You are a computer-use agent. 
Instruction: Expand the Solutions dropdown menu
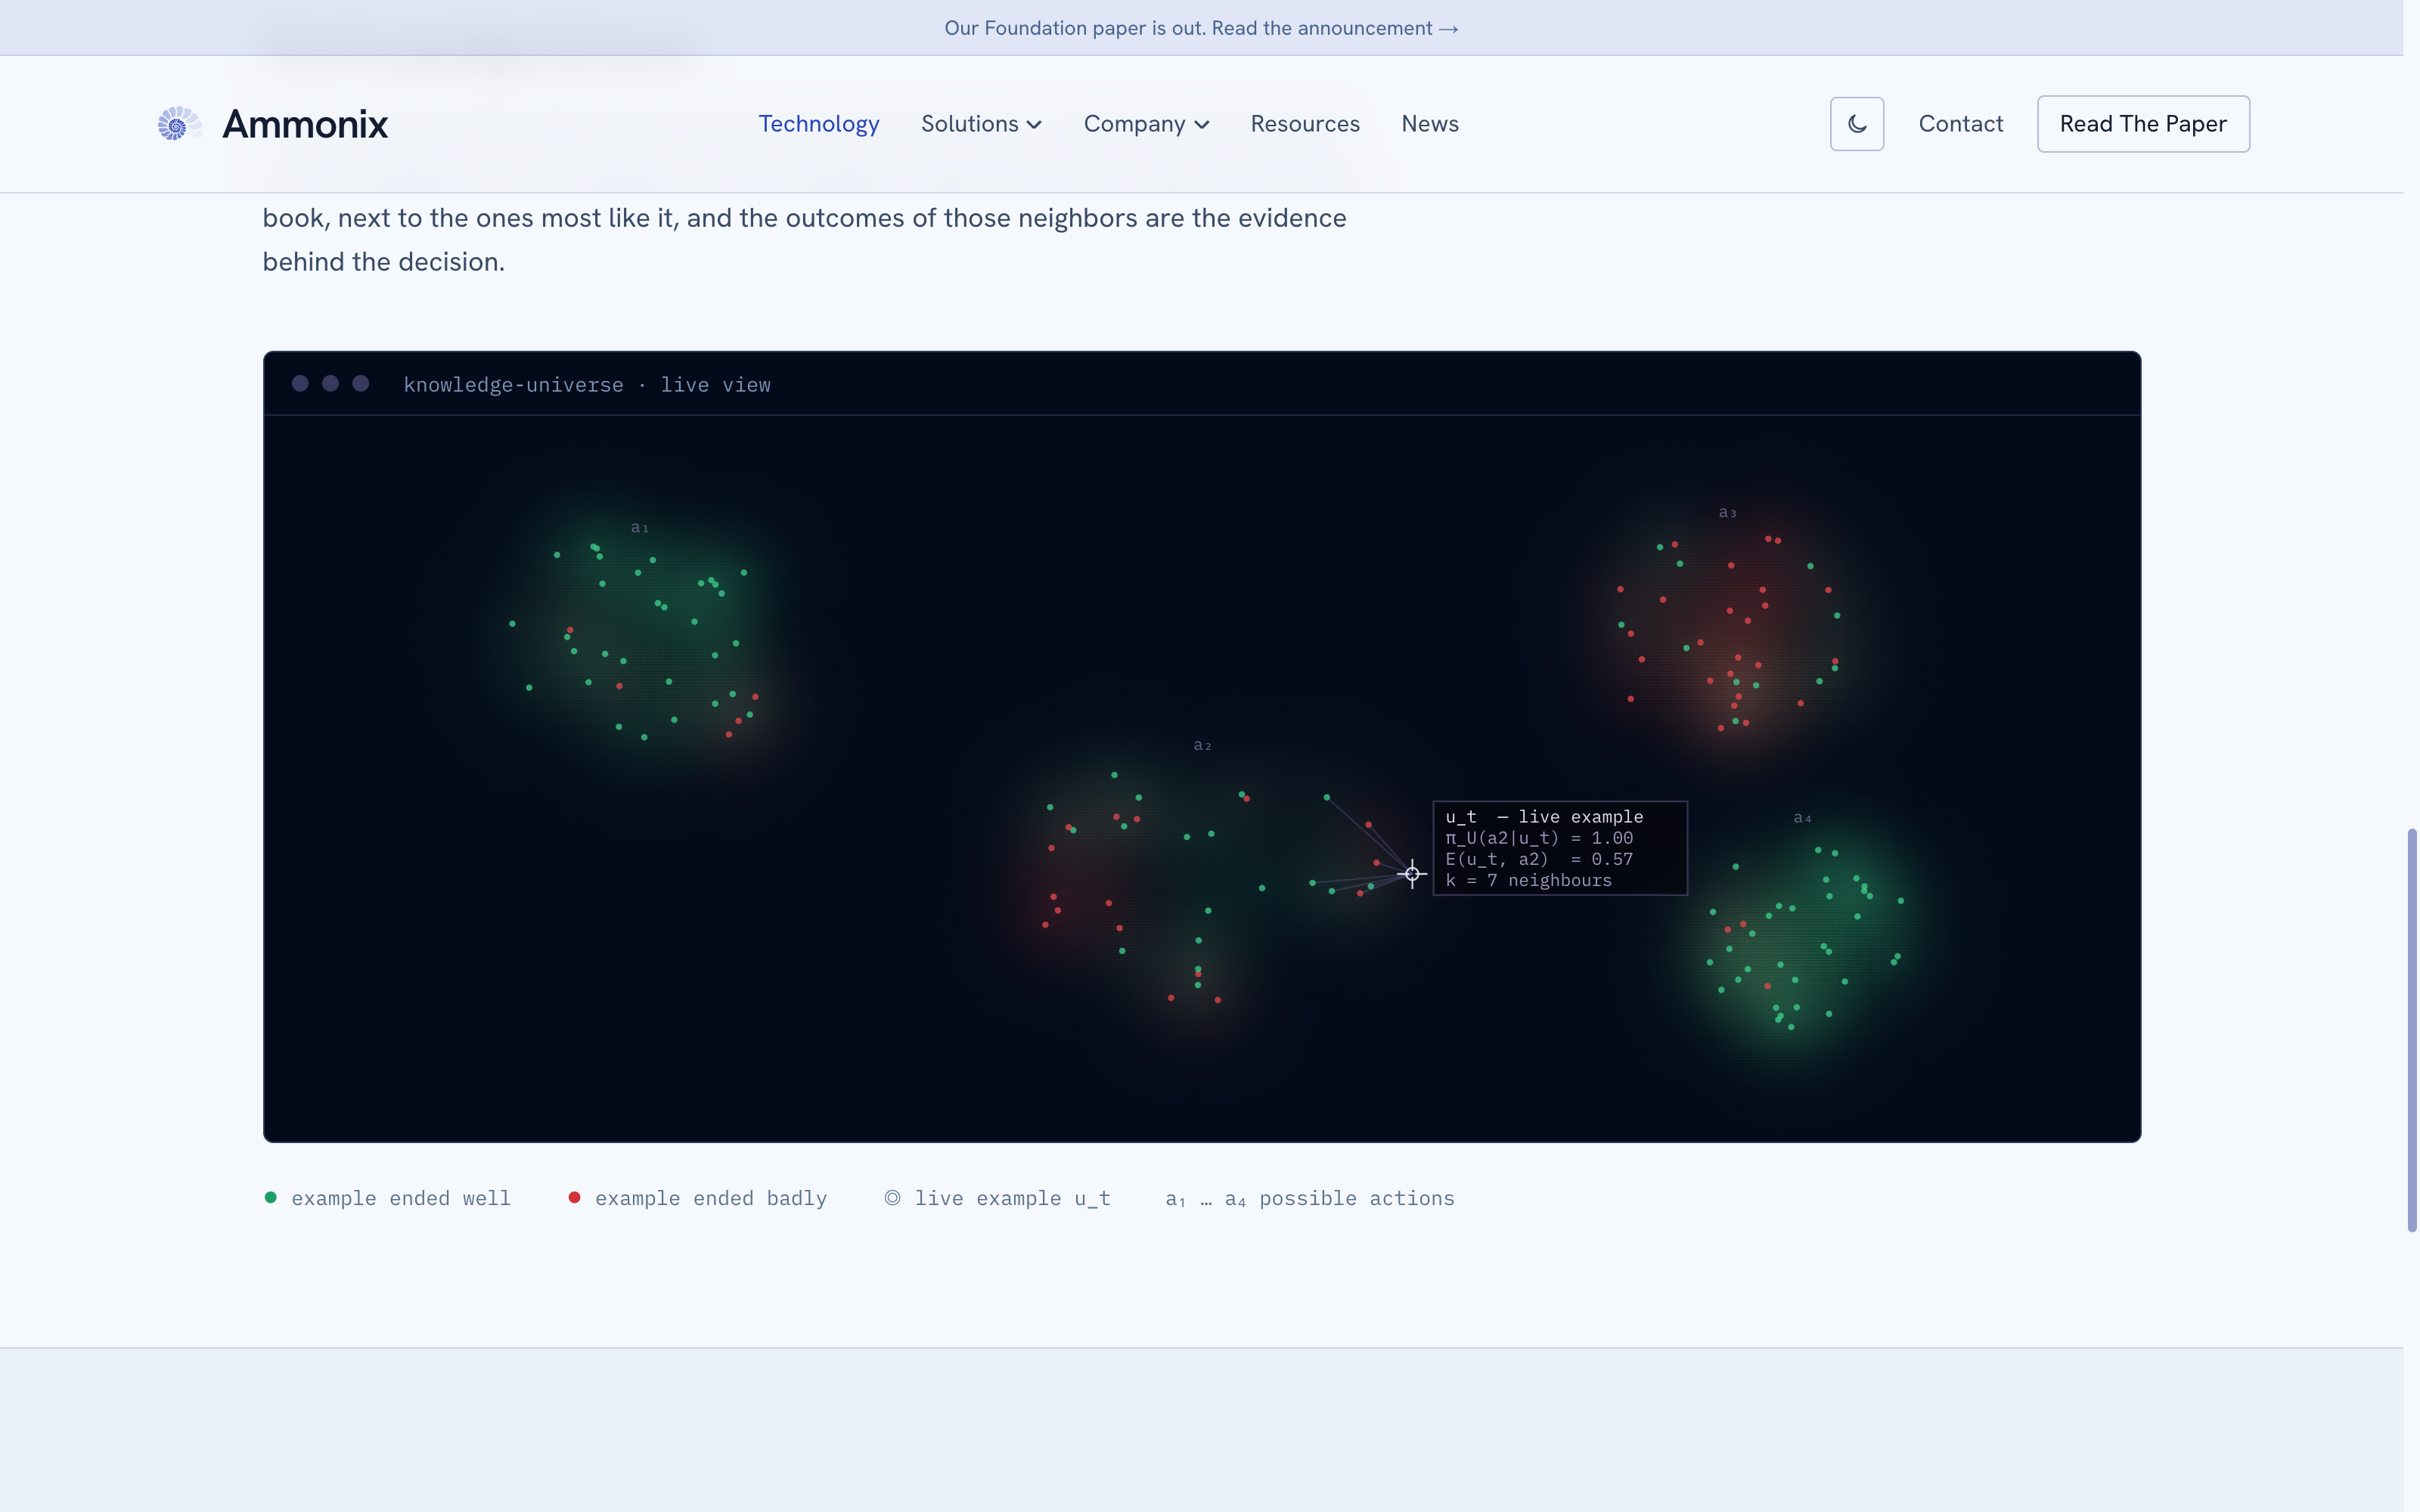(x=981, y=124)
